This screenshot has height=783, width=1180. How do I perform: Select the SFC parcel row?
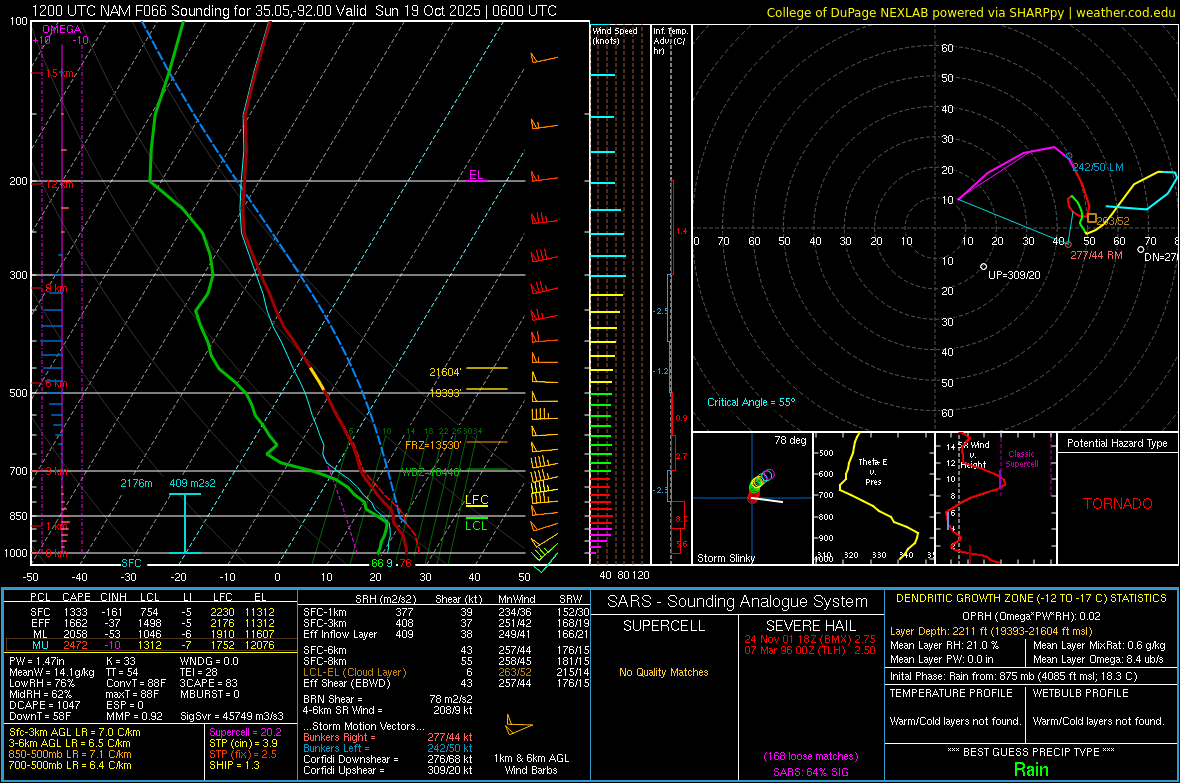click(x=151, y=612)
